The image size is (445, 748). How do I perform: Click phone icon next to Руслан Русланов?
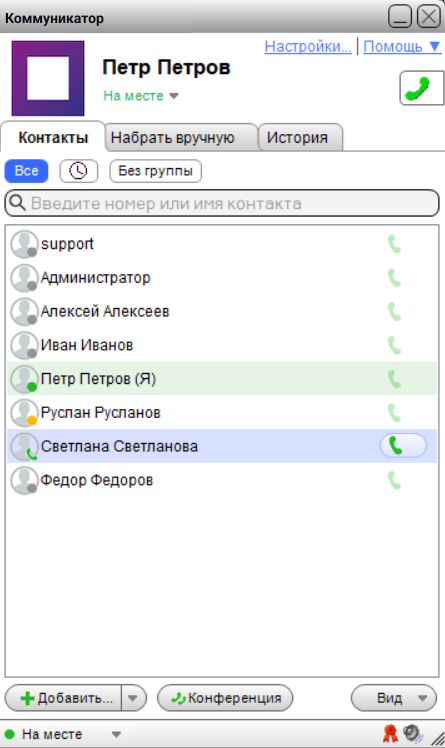[394, 413]
